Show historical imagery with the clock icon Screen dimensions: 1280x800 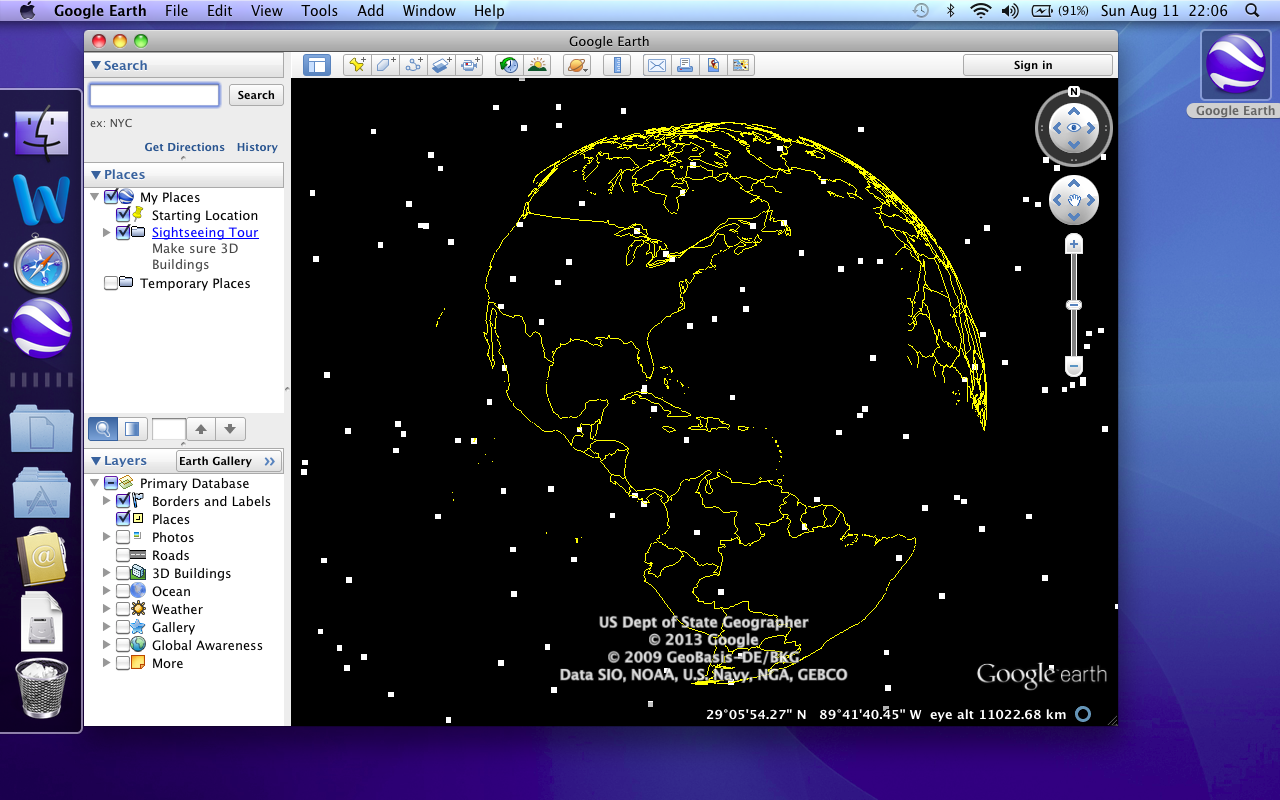(x=509, y=65)
